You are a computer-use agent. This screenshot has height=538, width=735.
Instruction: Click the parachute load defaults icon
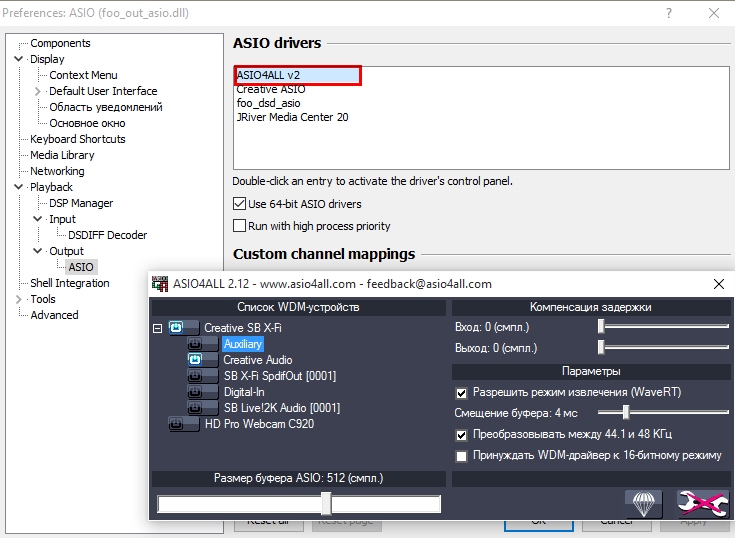(644, 504)
